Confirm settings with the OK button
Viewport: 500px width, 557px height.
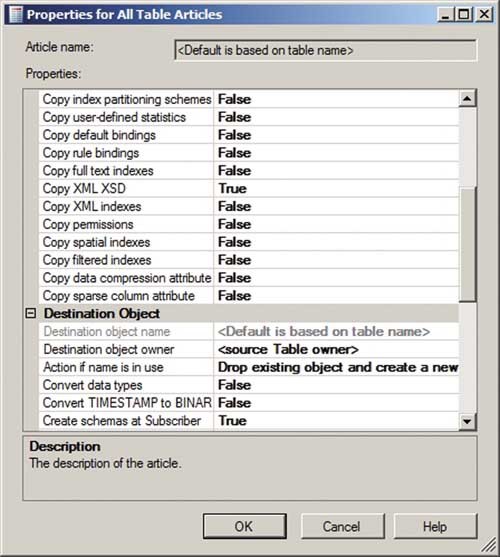(x=245, y=526)
